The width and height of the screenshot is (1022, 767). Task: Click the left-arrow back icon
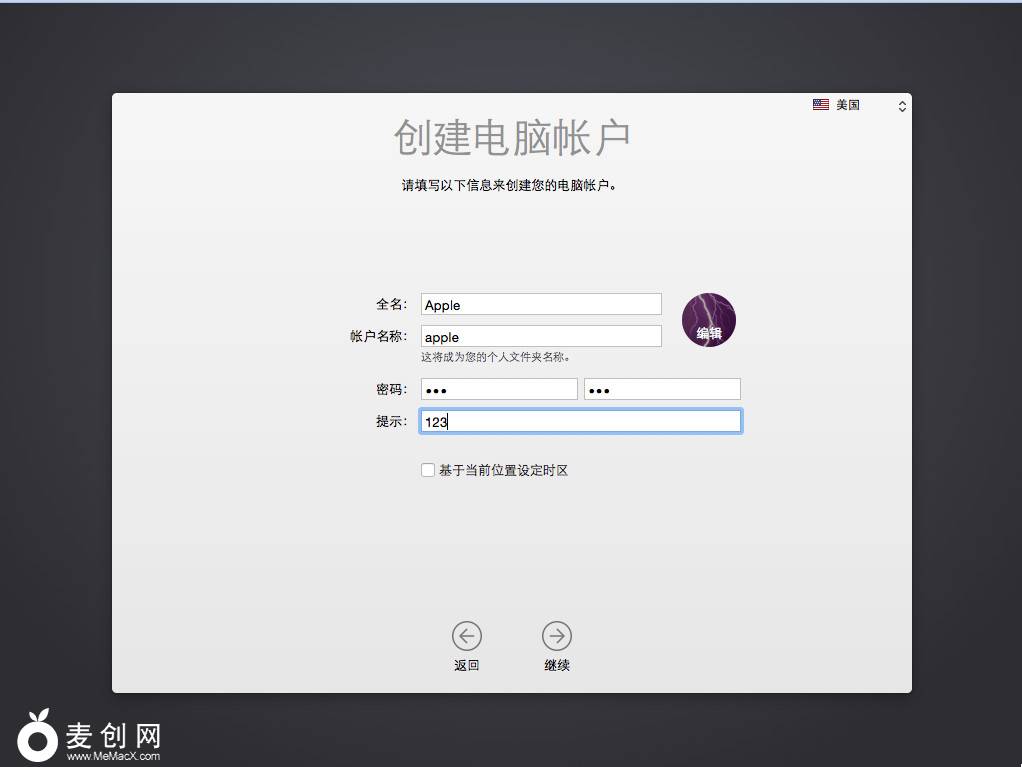coord(466,636)
